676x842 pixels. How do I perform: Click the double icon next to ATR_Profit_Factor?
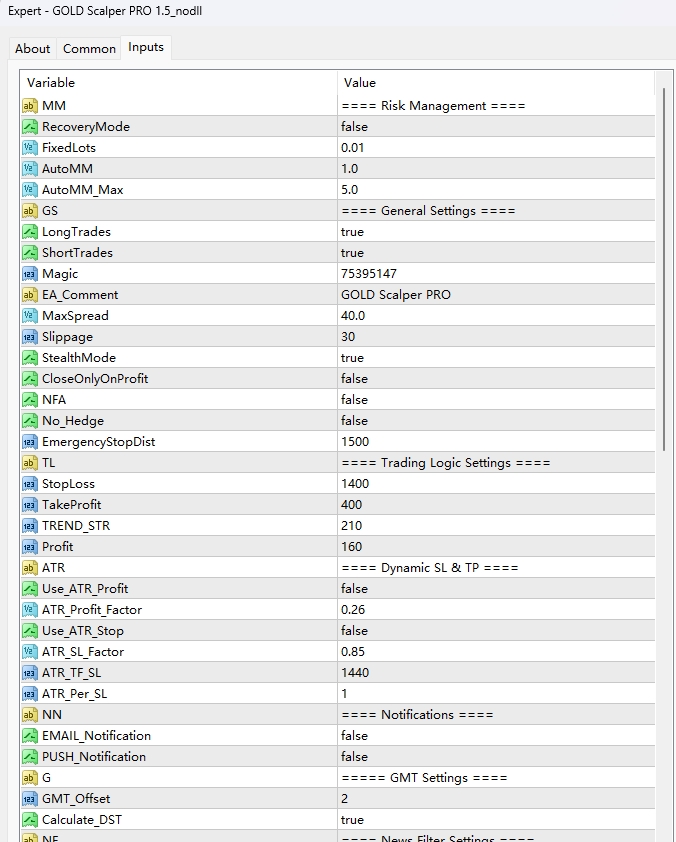pyautogui.click(x=30, y=610)
